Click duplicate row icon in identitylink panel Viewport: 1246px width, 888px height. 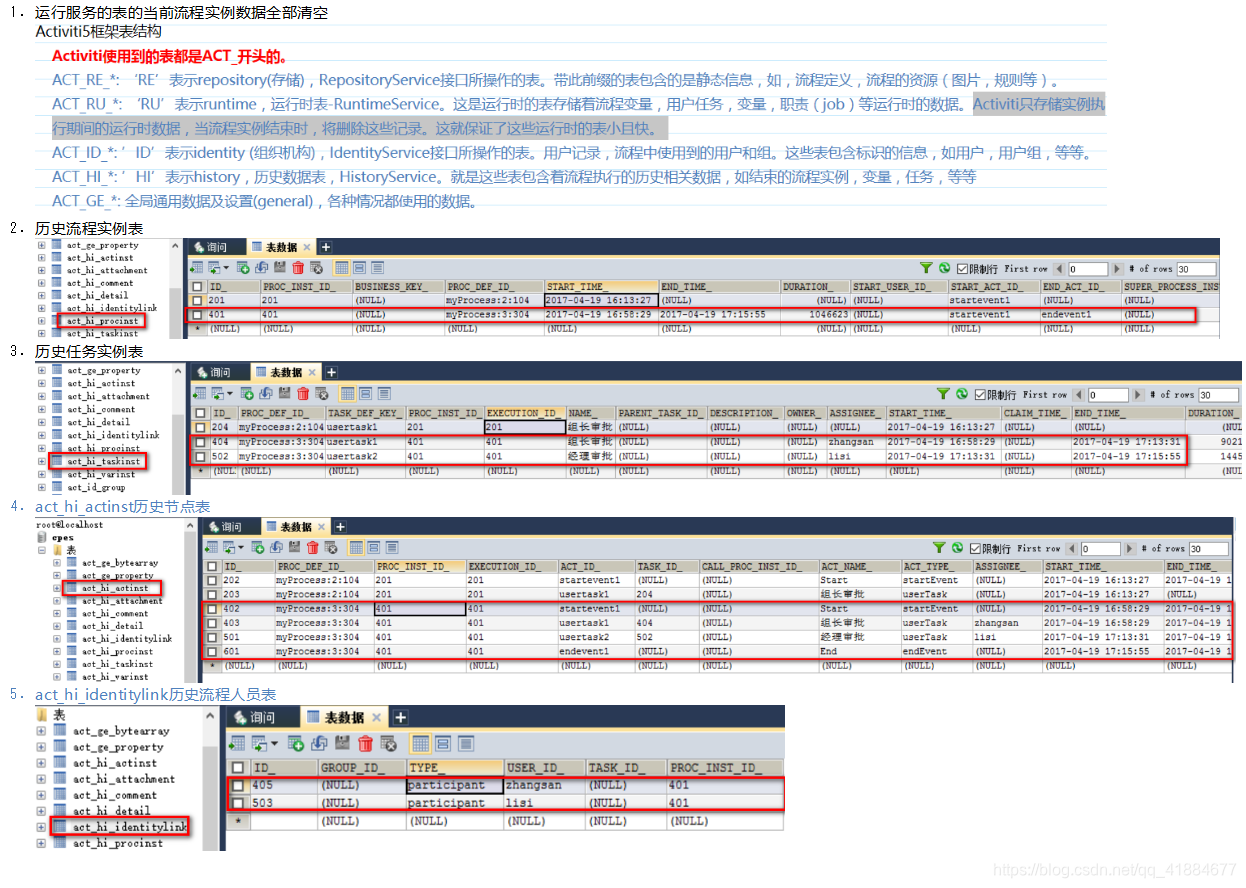point(319,743)
